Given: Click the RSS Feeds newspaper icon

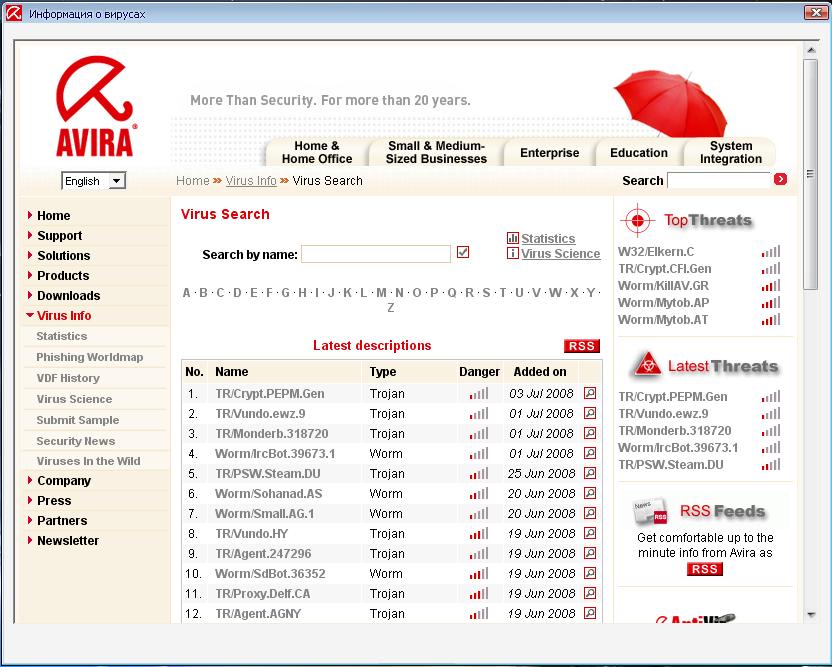Looking at the screenshot, I should (650, 512).
